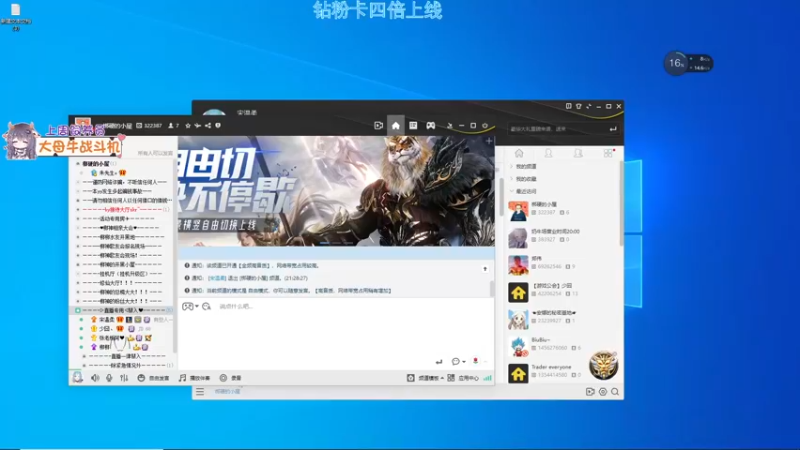Screen dimensions: 800x450
Task: Open the channel template dropdown
Action: pyautogui.click(x=425, y=378)
